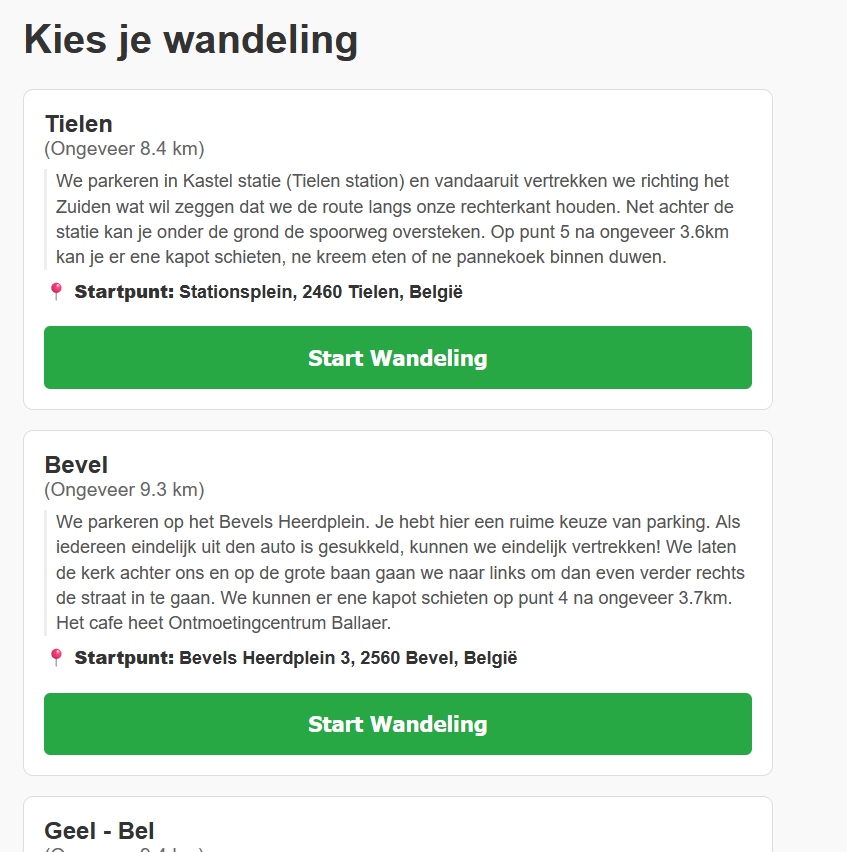
Task: Select the Tielen walk title
Action: (79, 124)
